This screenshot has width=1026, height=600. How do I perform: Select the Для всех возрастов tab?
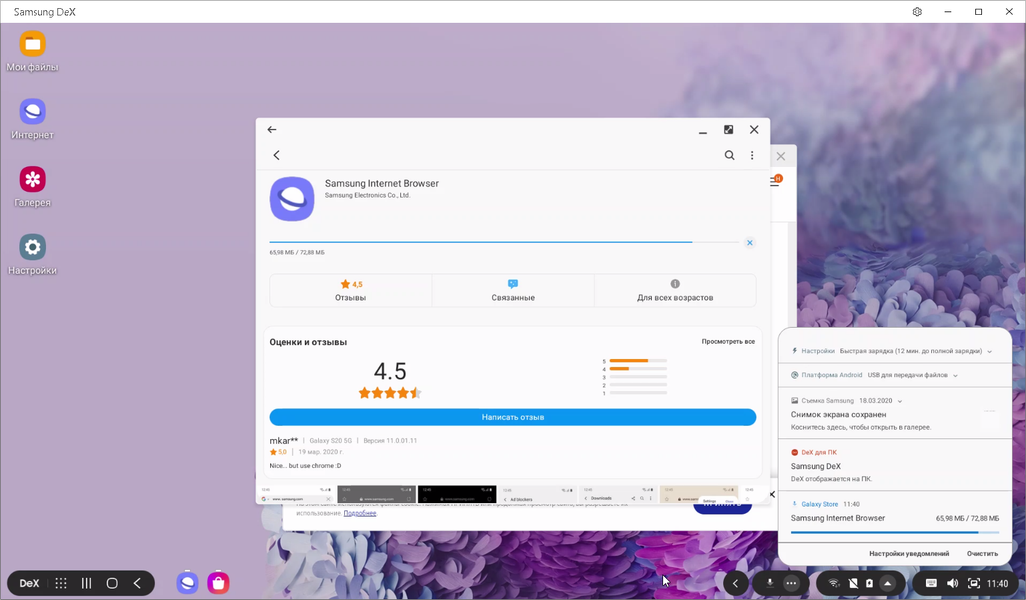(675, 290)
